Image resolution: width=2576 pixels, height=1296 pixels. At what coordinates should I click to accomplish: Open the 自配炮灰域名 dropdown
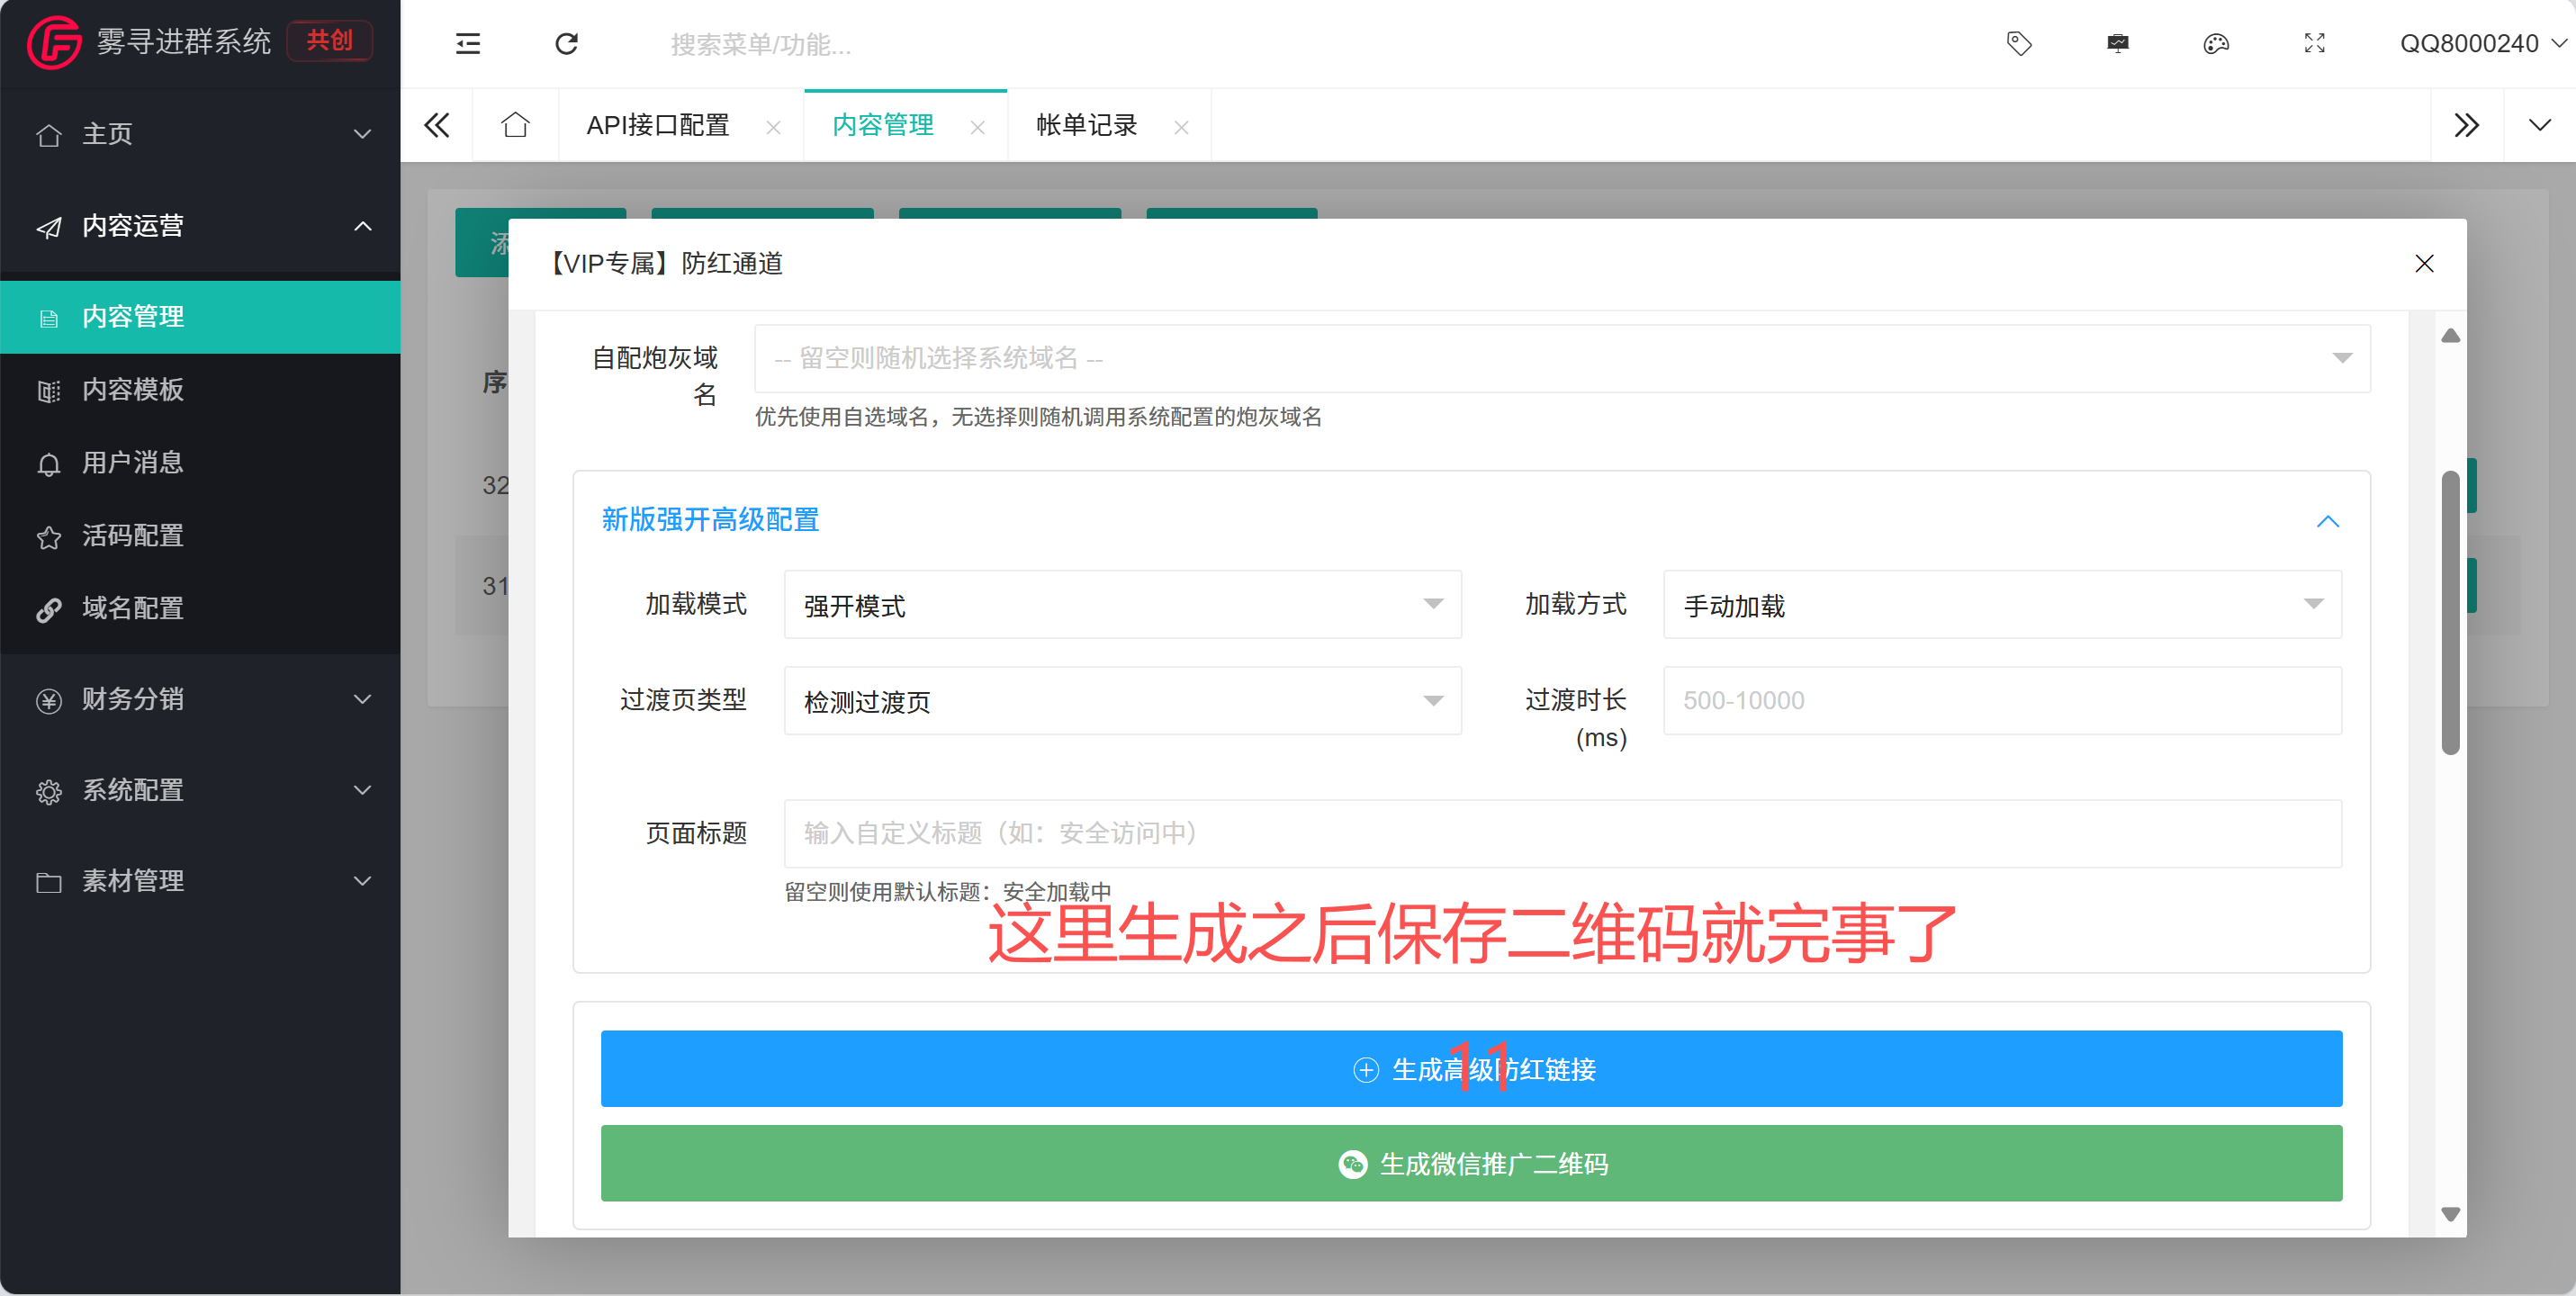click(1562, 358)
